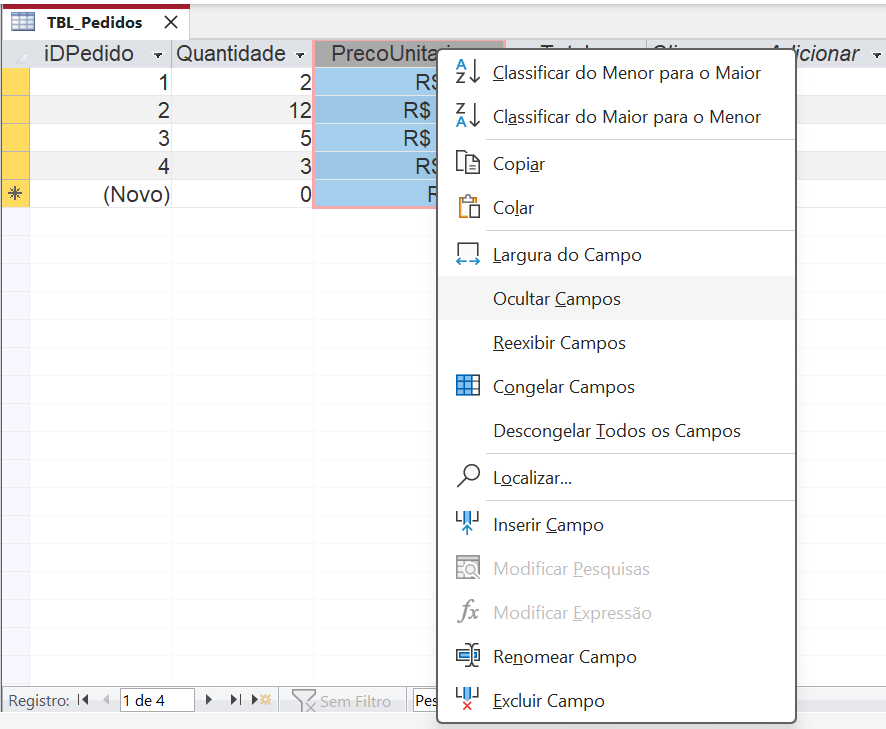The height and width of the screenshot is (729, 886).
Task: Select Reexibir Campos menu entry
Action: pos(559,343)
